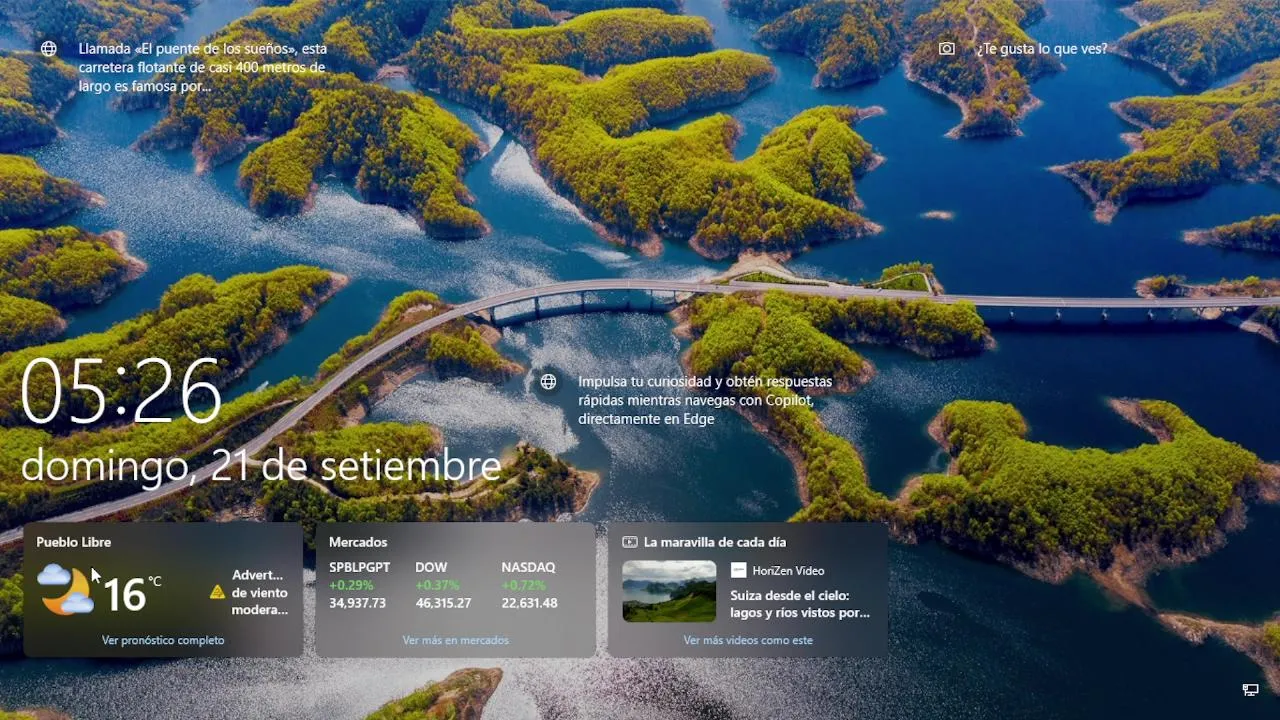Click the 05:26 lock screen clock
The height and width of the screenshot is (720, 1280).
(121, 390)
